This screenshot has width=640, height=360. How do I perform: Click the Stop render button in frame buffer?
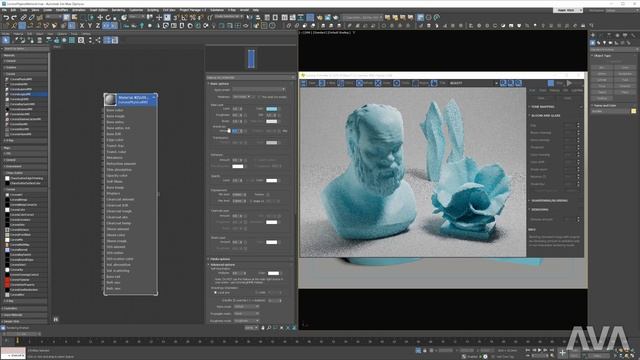point(551,83)
